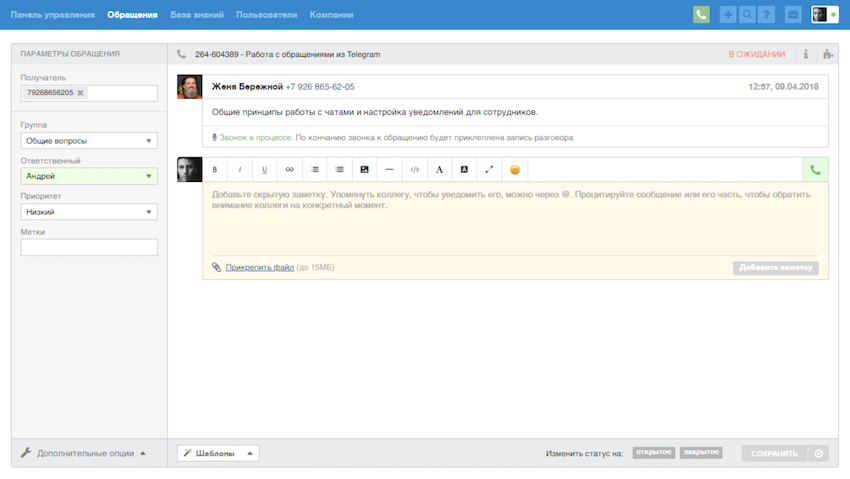Image resolution: width=850 pixels, height=479 pixels.
Task: Click phone number +7 926 865-62-05 link
Action: pos(320,87)
